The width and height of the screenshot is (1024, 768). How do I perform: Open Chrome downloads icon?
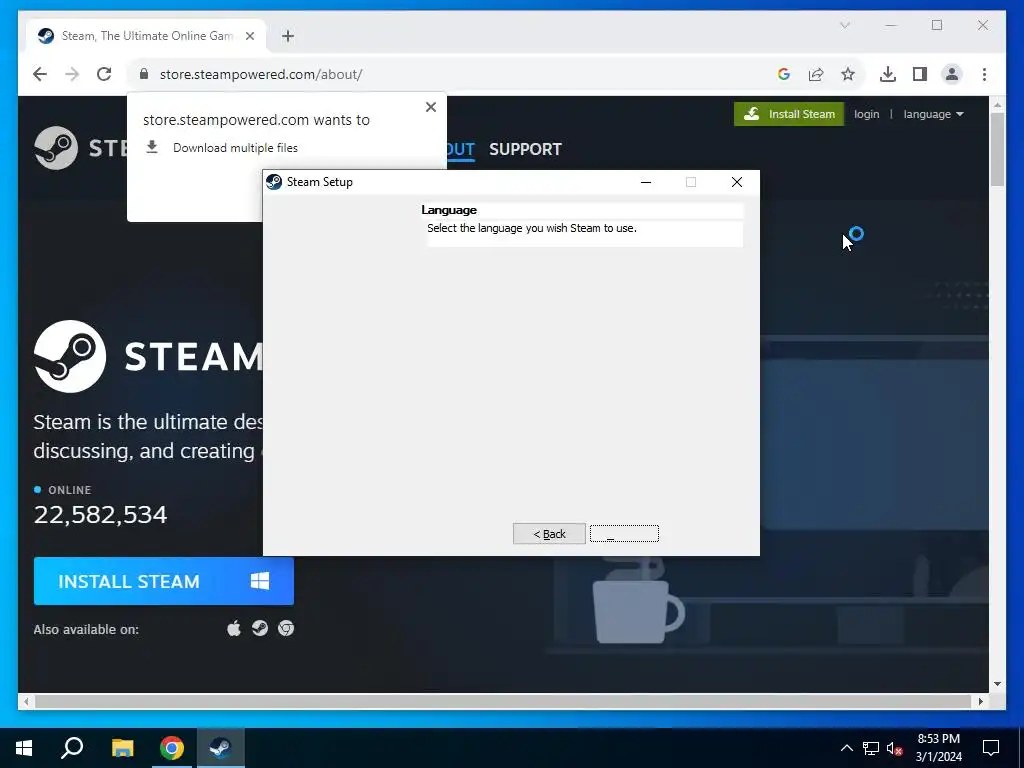point(888,74)
